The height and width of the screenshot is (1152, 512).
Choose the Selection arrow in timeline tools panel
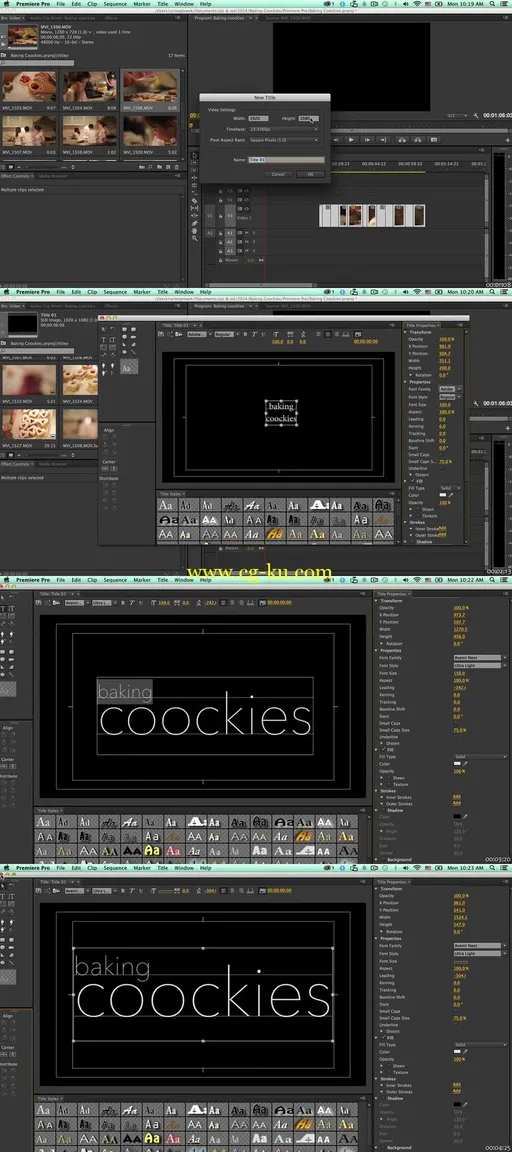pyautogui.click(x=195, y=155)
